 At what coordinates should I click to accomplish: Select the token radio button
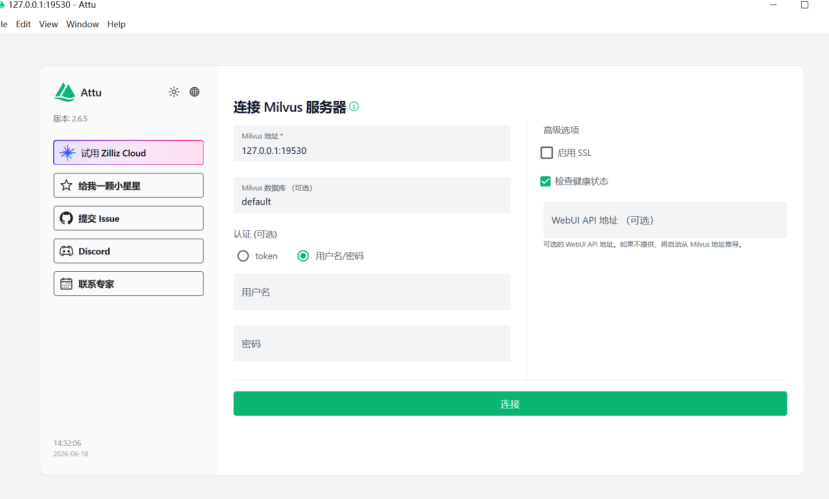(243, 256)
